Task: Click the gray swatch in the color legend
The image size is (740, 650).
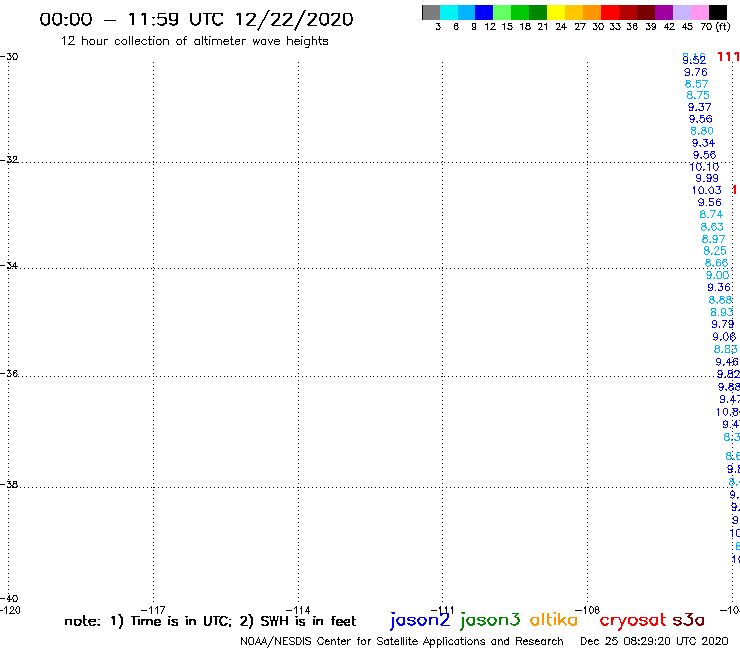Action: (431, 12)
